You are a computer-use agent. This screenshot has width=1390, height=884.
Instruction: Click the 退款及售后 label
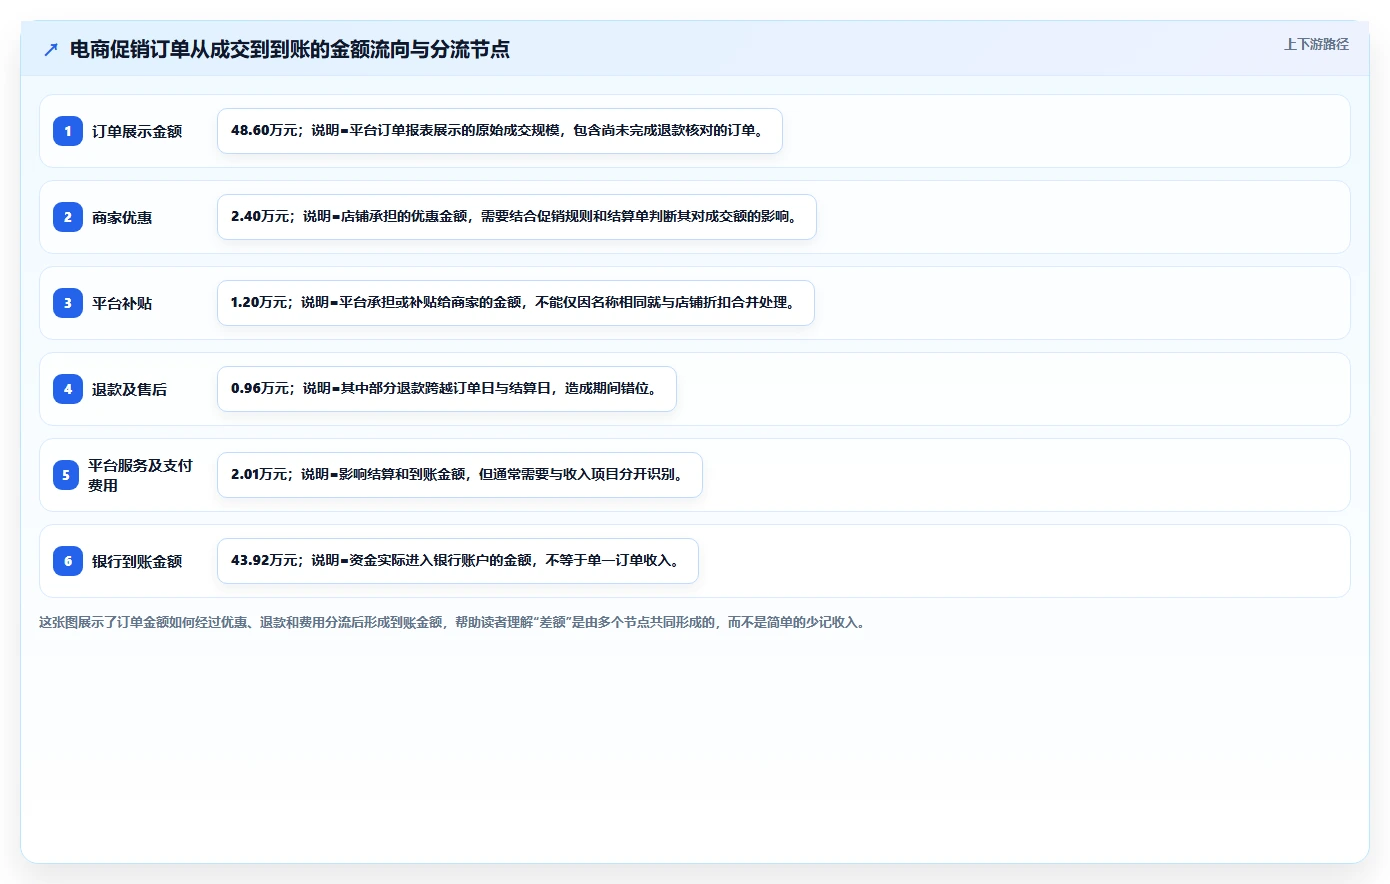129,389
